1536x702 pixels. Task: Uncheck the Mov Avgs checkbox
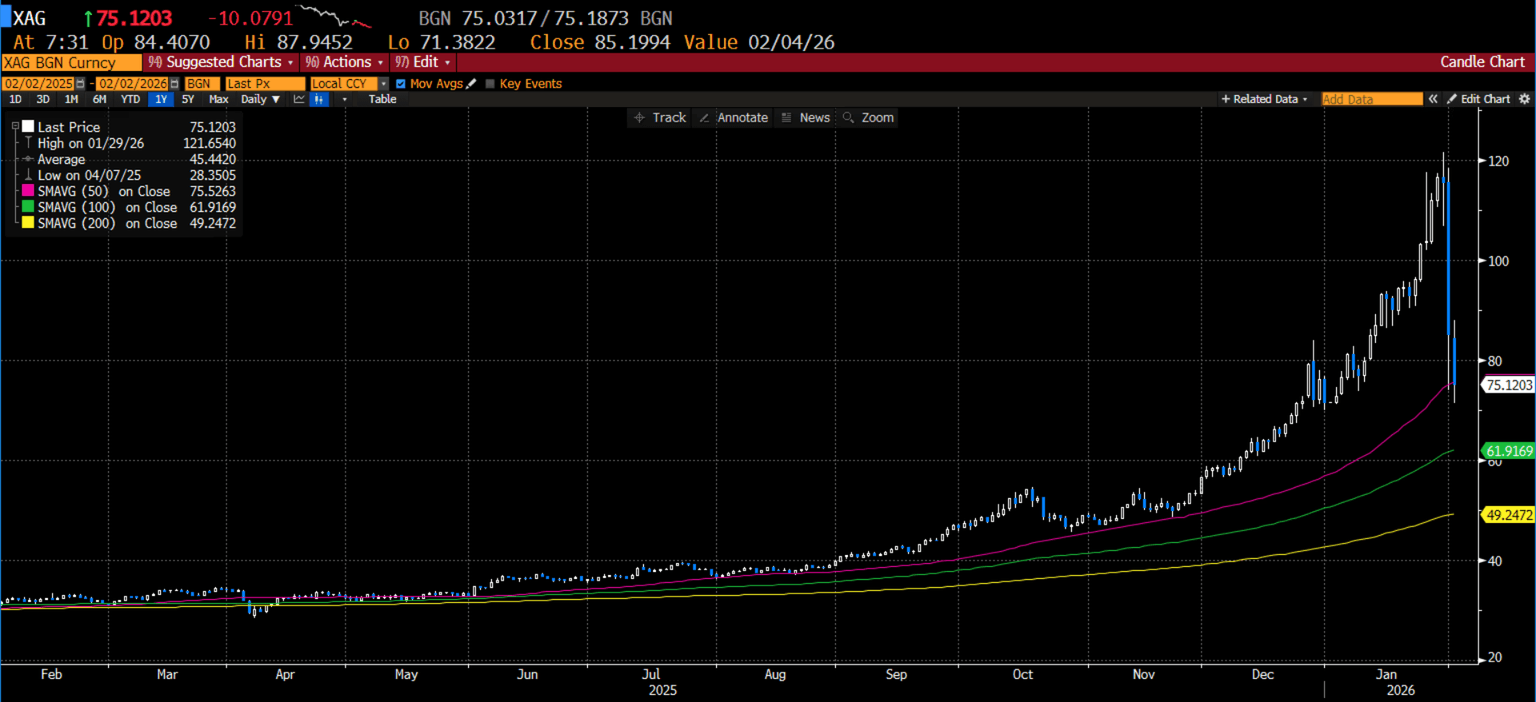(x=401, y=84)
